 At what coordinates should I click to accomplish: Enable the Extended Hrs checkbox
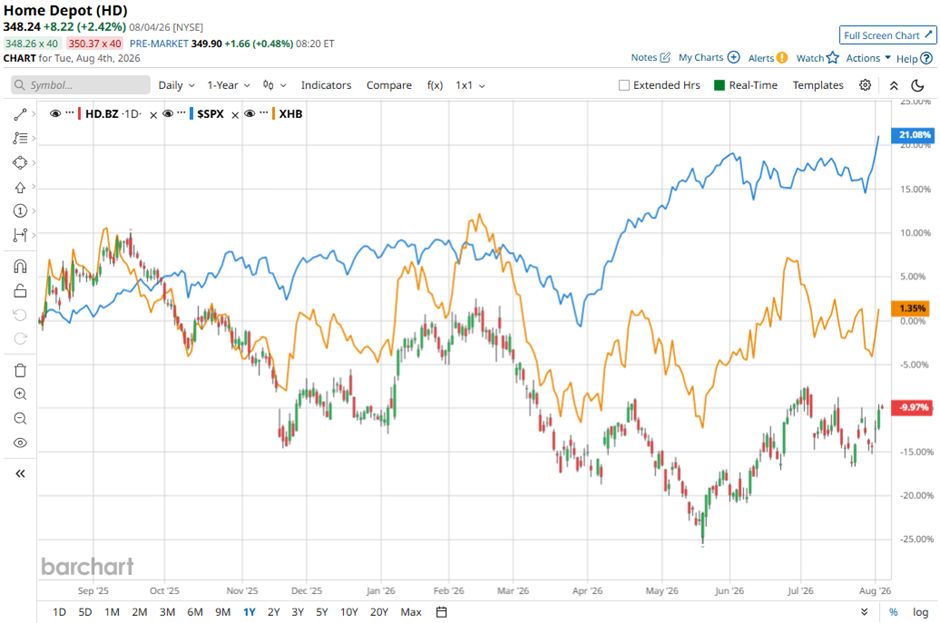624,85
